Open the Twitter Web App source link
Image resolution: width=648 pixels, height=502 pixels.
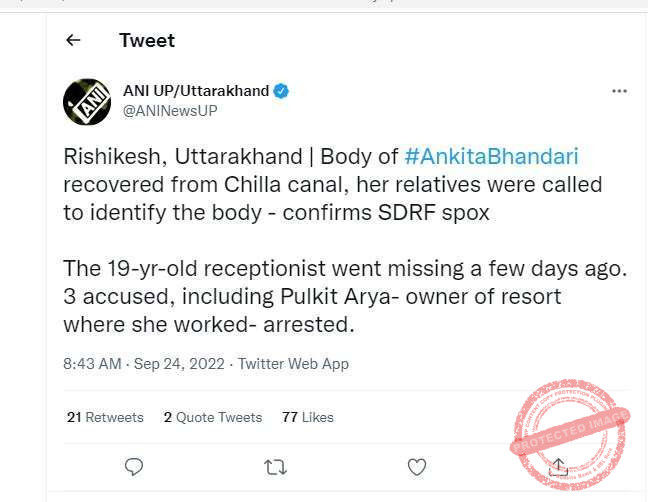(293, 364)
